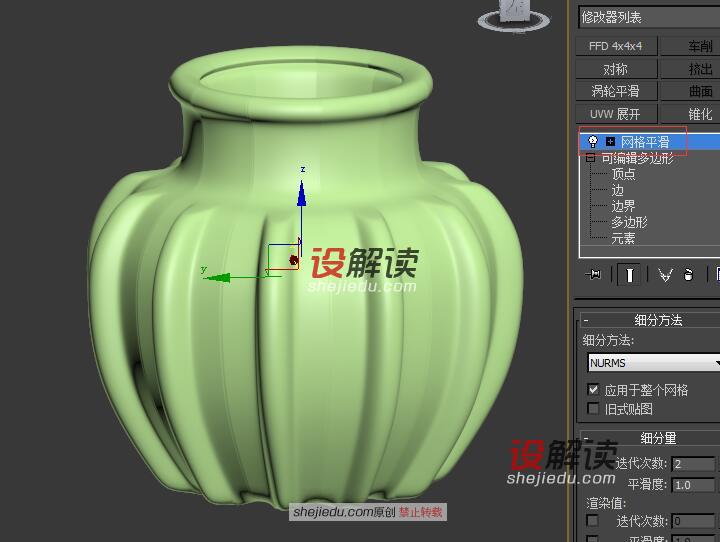Click the 平滑度 field showing 1.0
This screenshot has width=720, height=542.
click(693, 485)
